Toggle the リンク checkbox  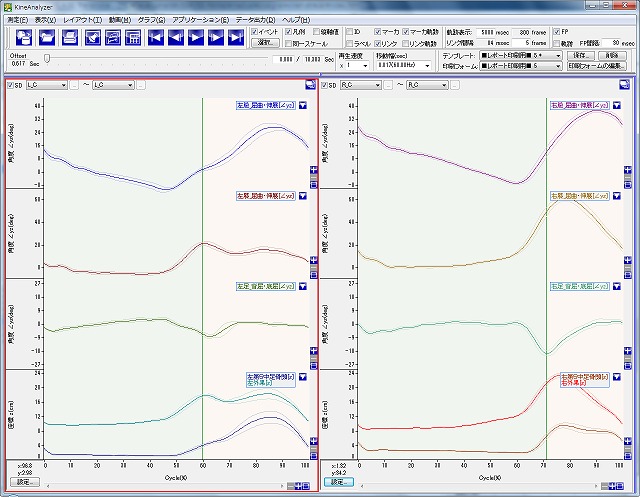(378, 43)
